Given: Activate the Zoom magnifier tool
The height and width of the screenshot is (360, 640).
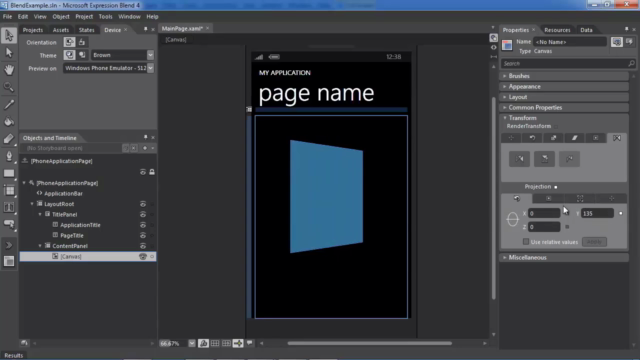Looking at the screenshot, I should [x=9, y=87].
